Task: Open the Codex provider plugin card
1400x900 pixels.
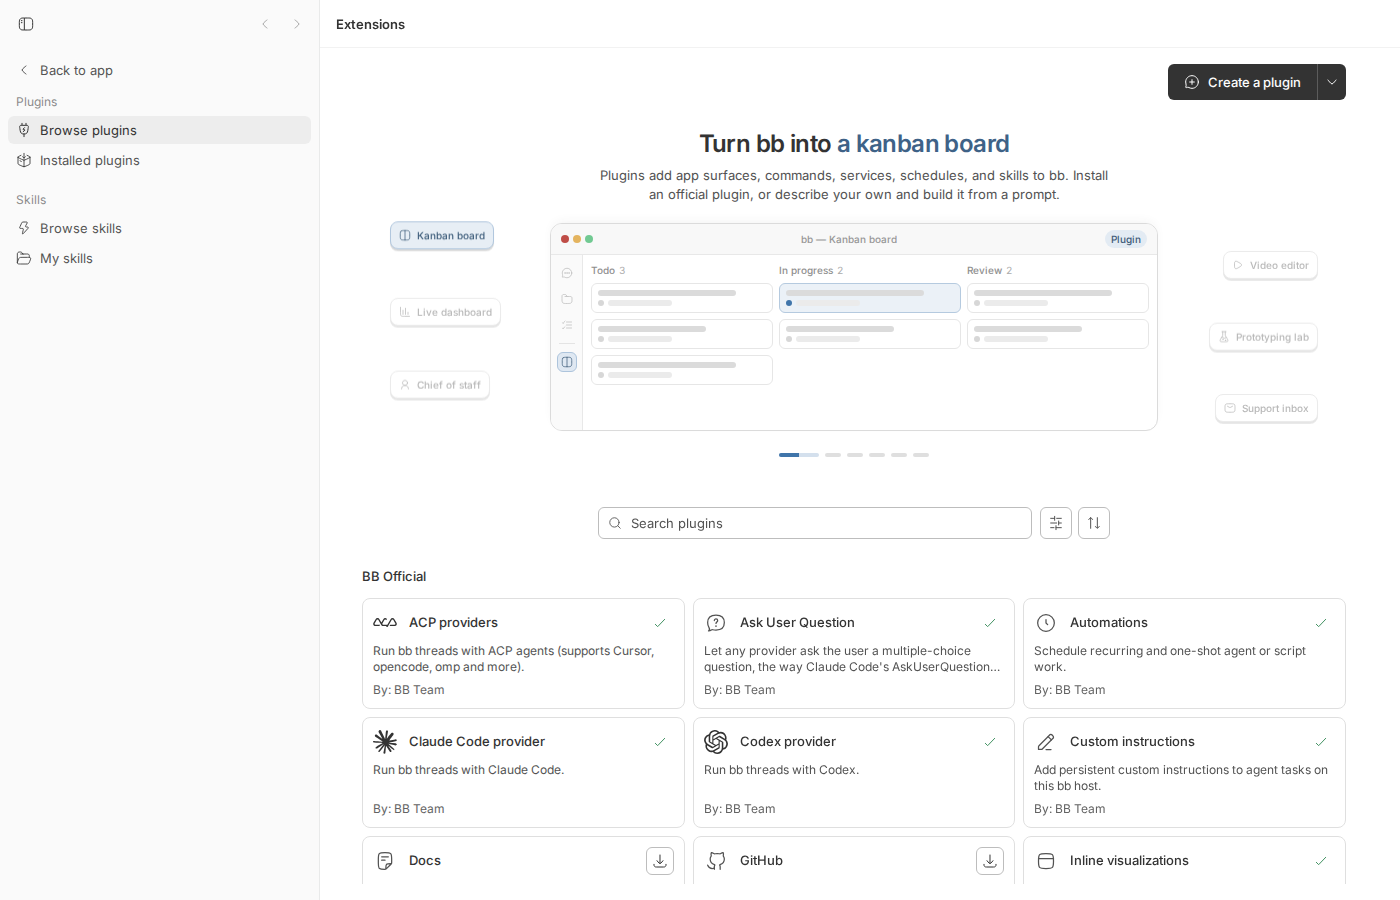Action: (x=854, y=772)
